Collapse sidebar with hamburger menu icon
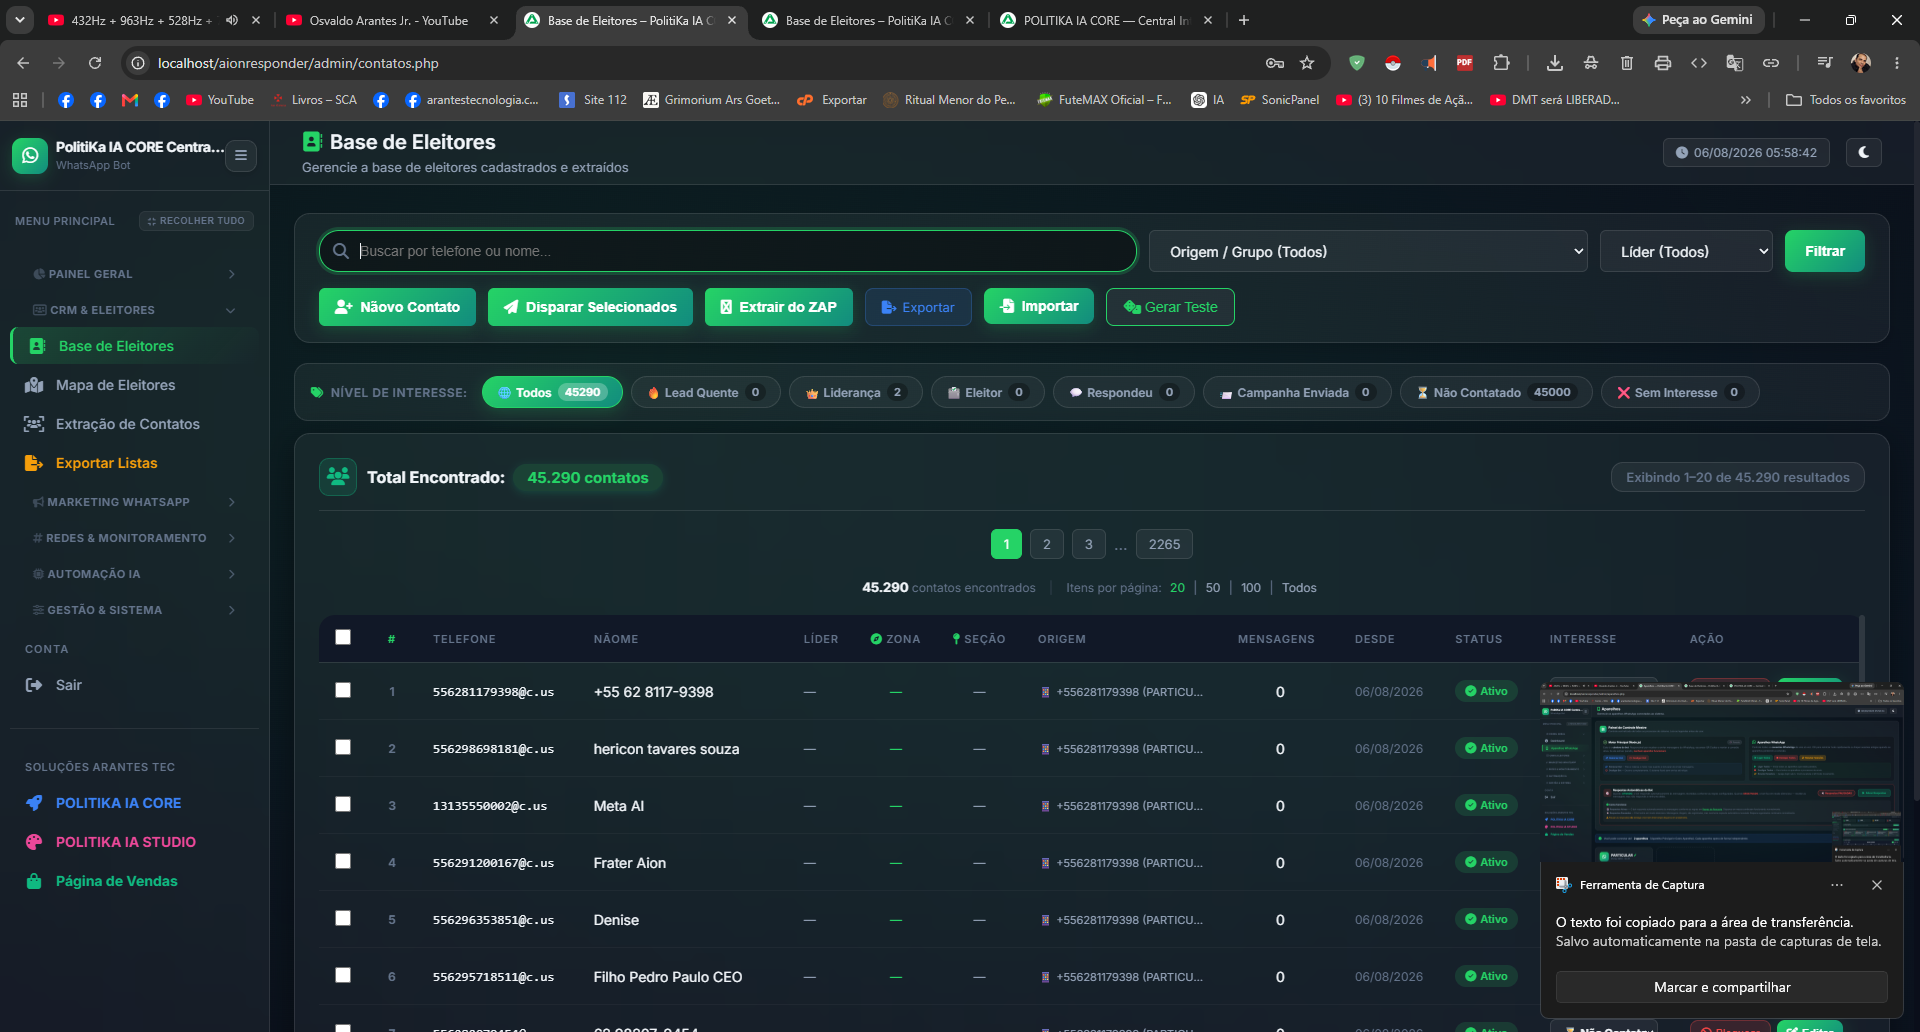1920x1032 pixels. [241, 155]
